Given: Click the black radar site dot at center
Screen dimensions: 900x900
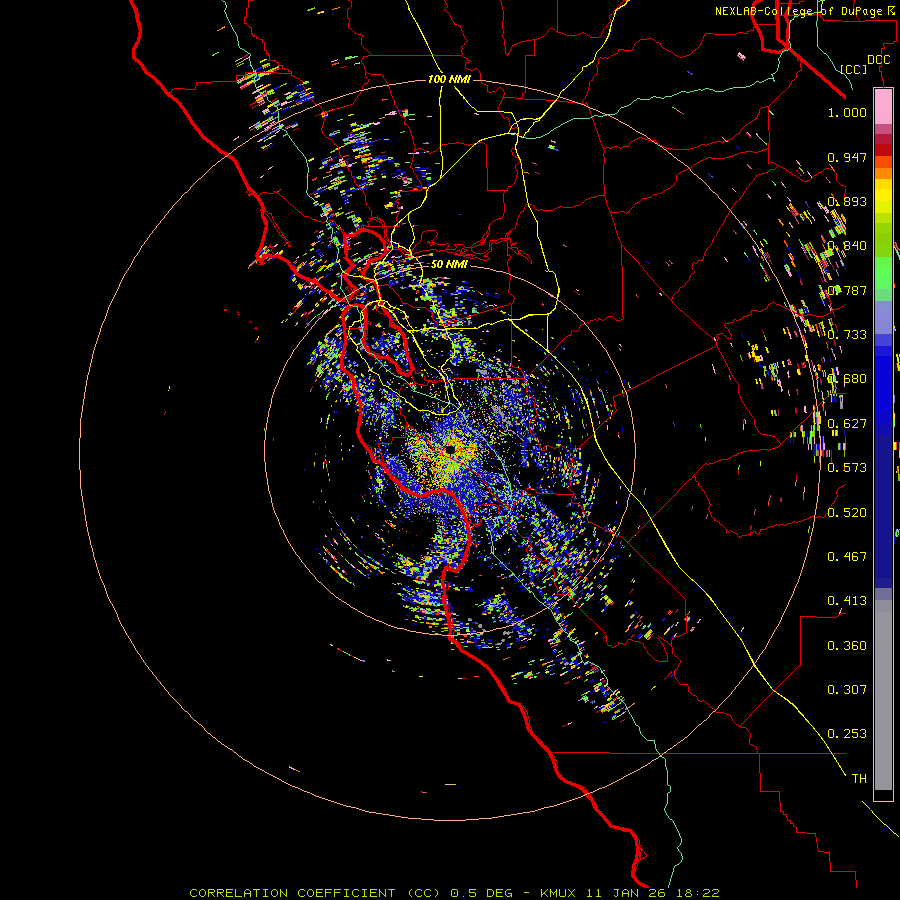Looking at the screenshot, I should point(449,449).
